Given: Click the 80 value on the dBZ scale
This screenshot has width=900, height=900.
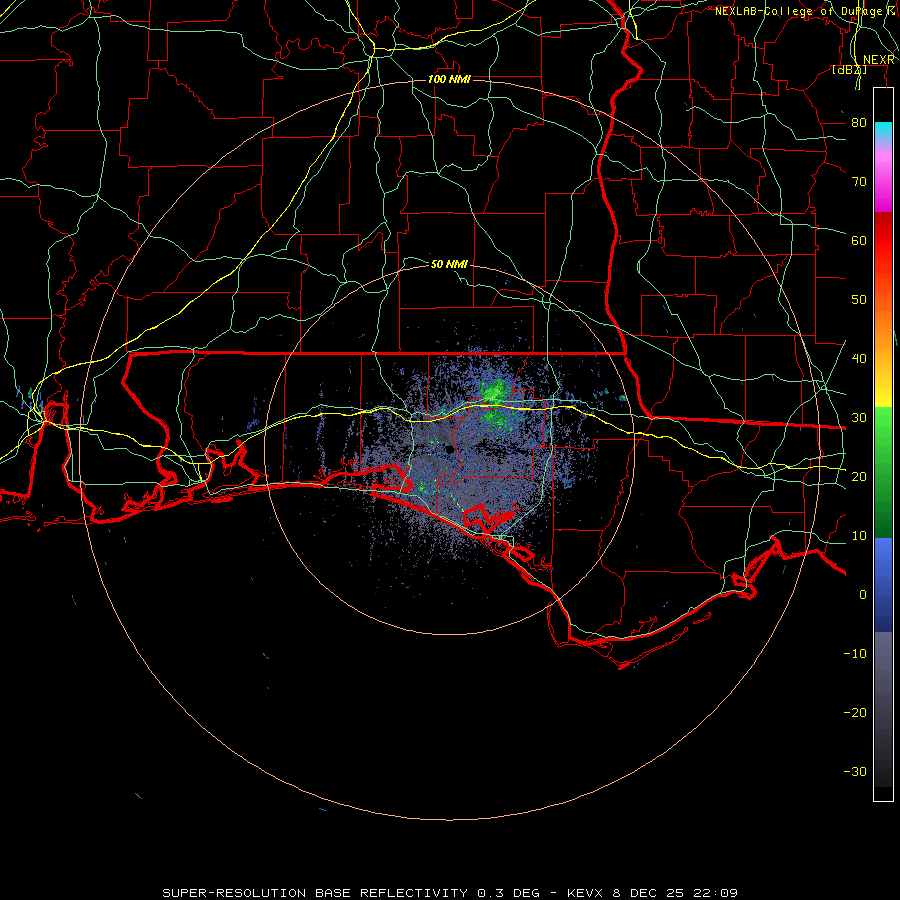Looking at the screenshot, I should point(859,123).
